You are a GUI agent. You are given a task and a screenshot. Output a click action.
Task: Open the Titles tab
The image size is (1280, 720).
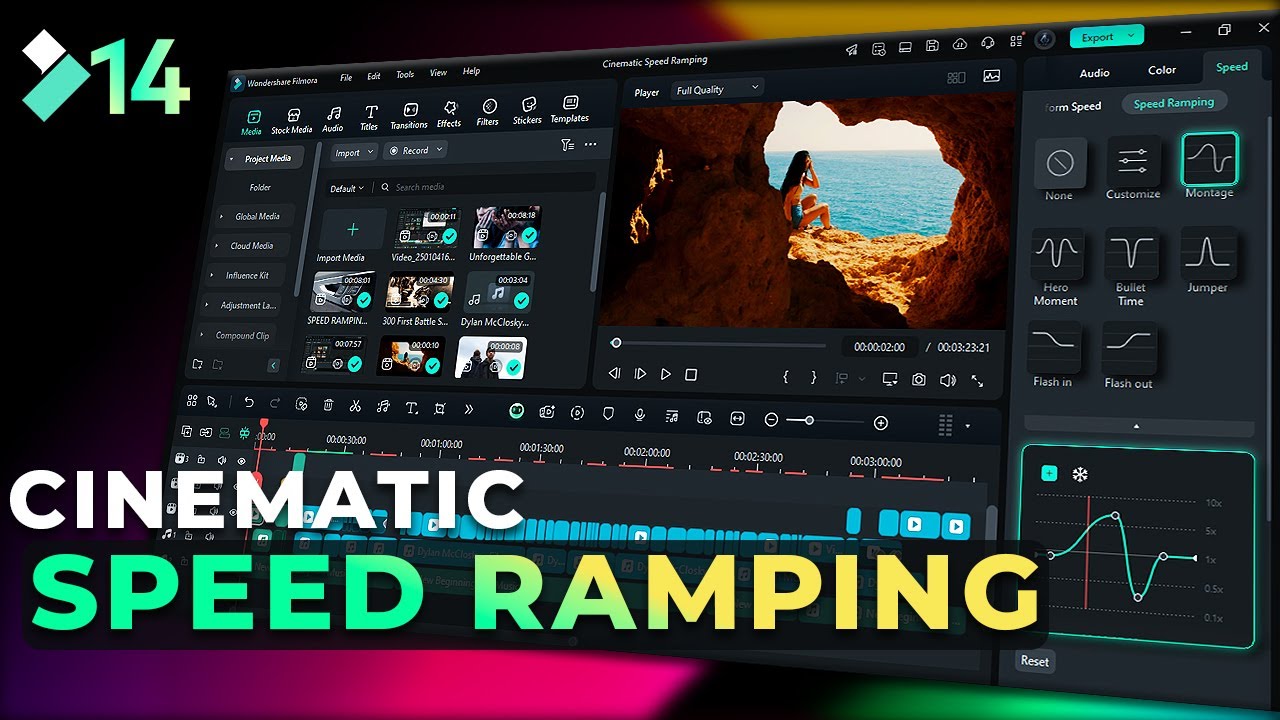[370, 118]
